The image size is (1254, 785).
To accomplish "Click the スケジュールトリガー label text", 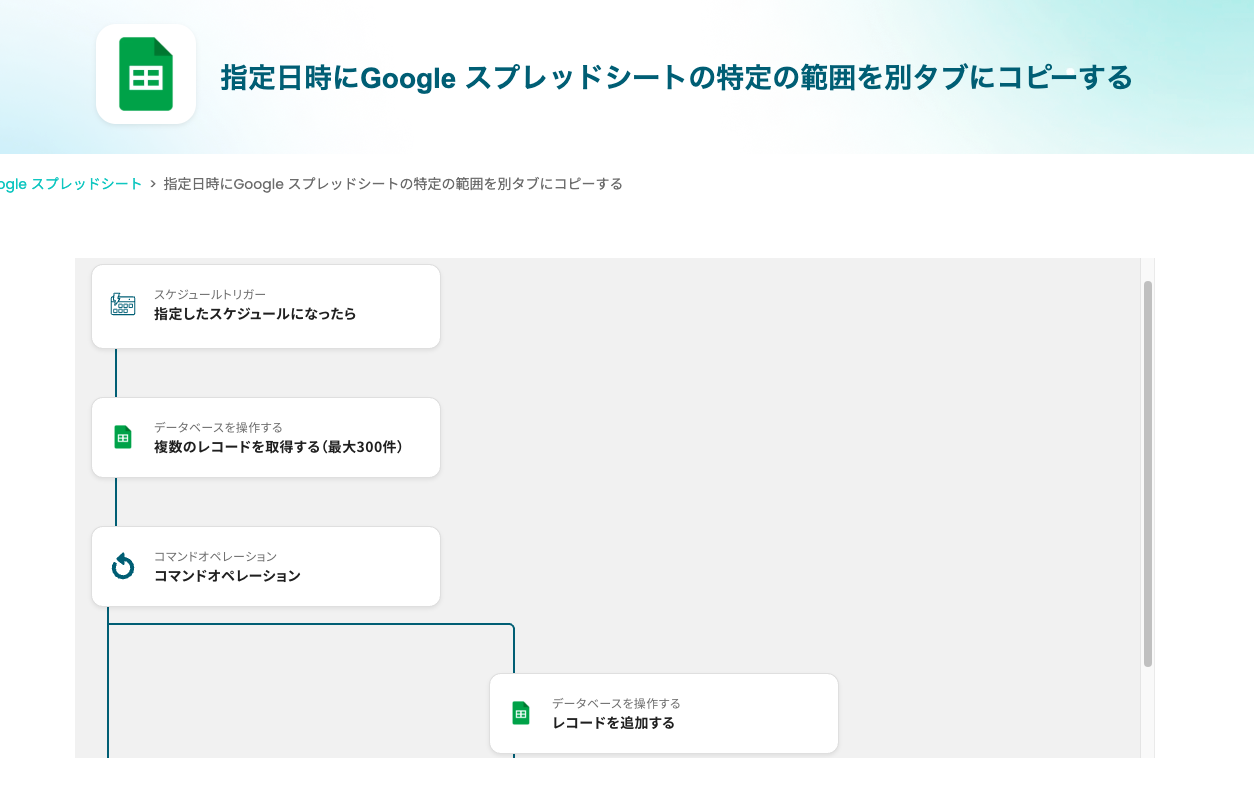I will (x=210, y=295).
